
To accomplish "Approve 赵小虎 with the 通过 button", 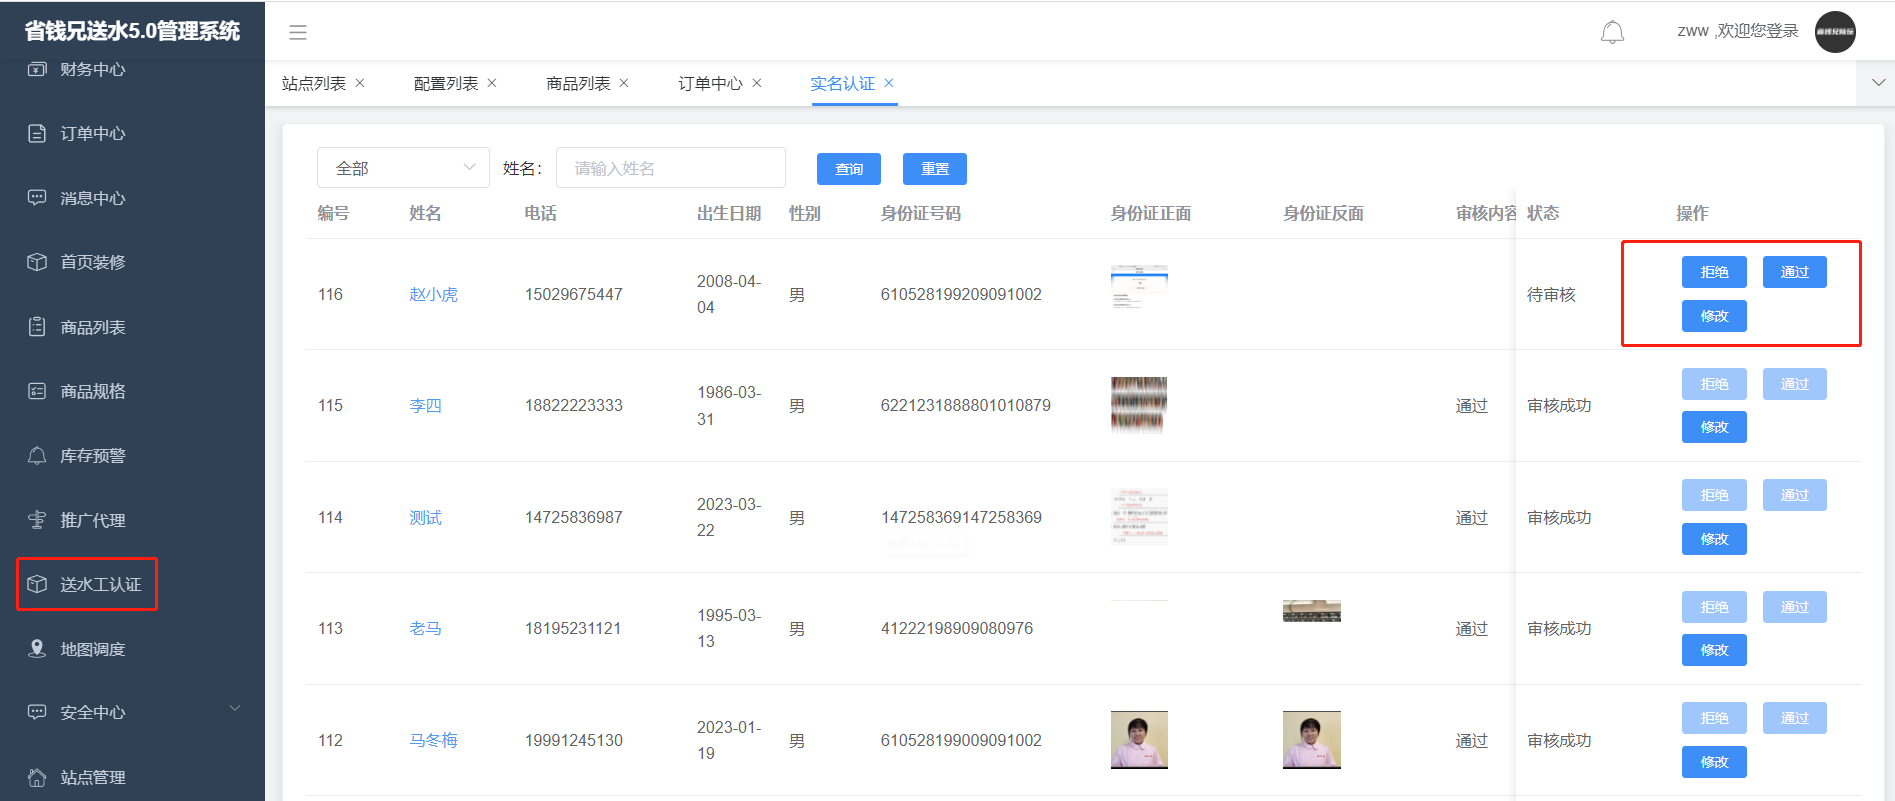I will [1794, 272].
